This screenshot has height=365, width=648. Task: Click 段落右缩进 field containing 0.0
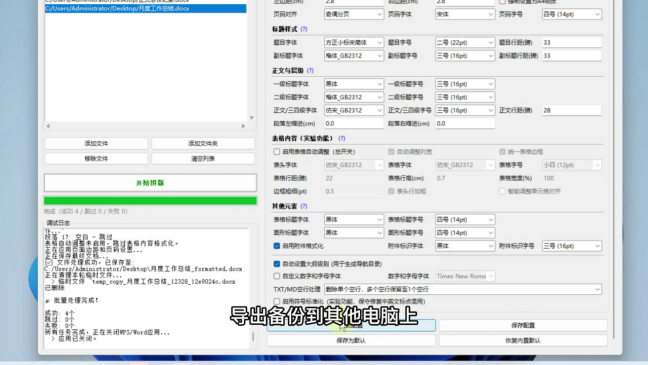(465, 124)
